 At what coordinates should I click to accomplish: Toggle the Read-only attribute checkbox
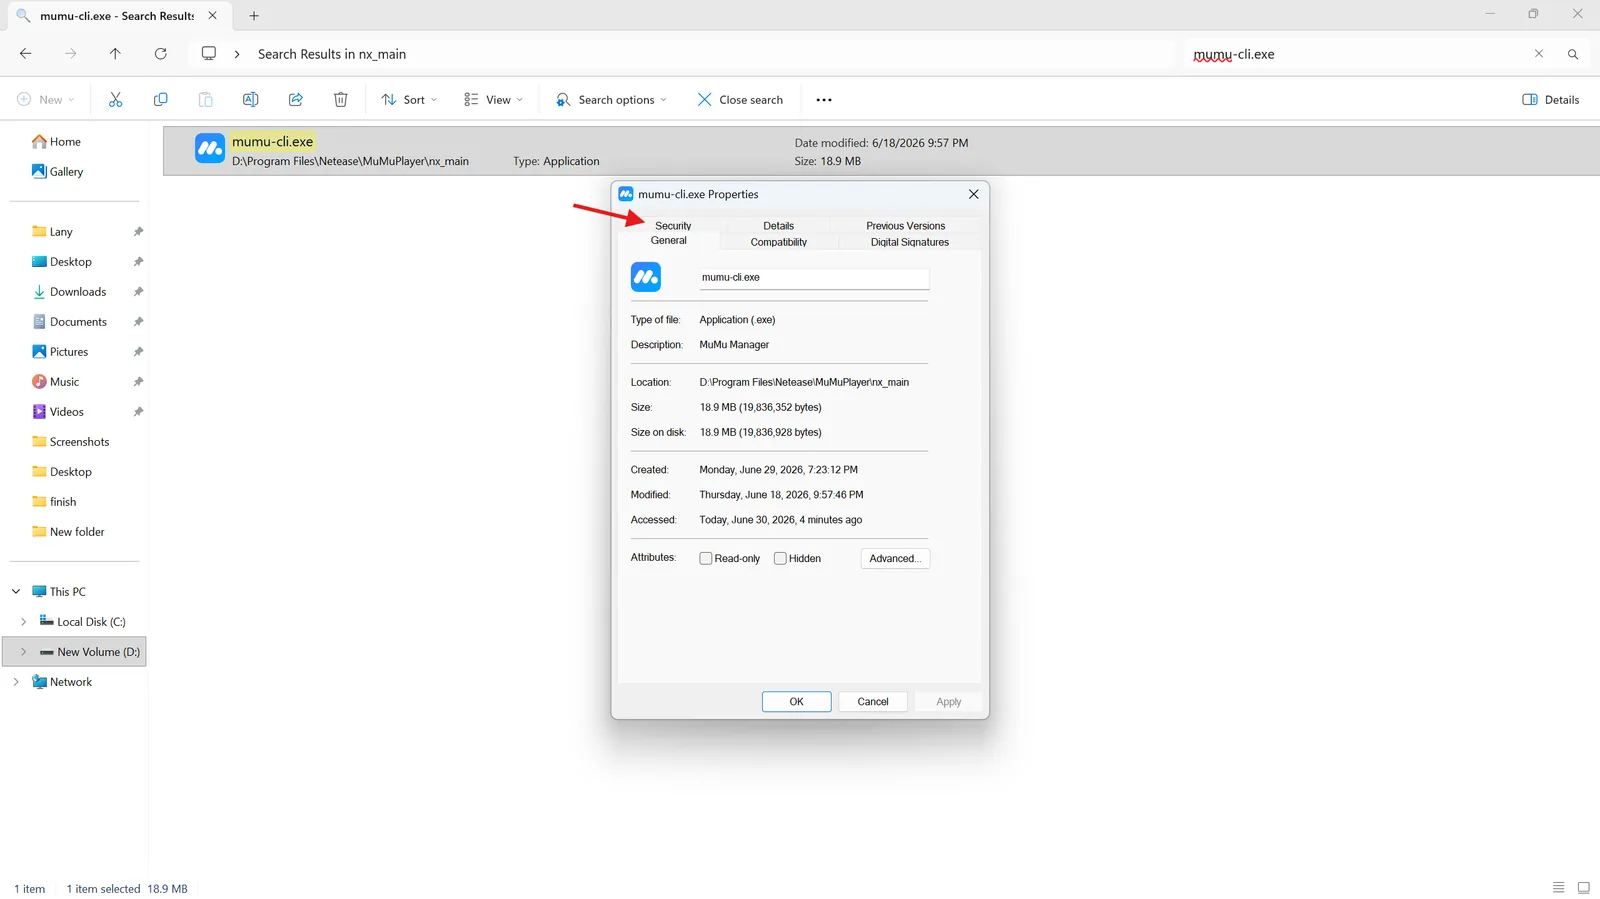[706, 559]
